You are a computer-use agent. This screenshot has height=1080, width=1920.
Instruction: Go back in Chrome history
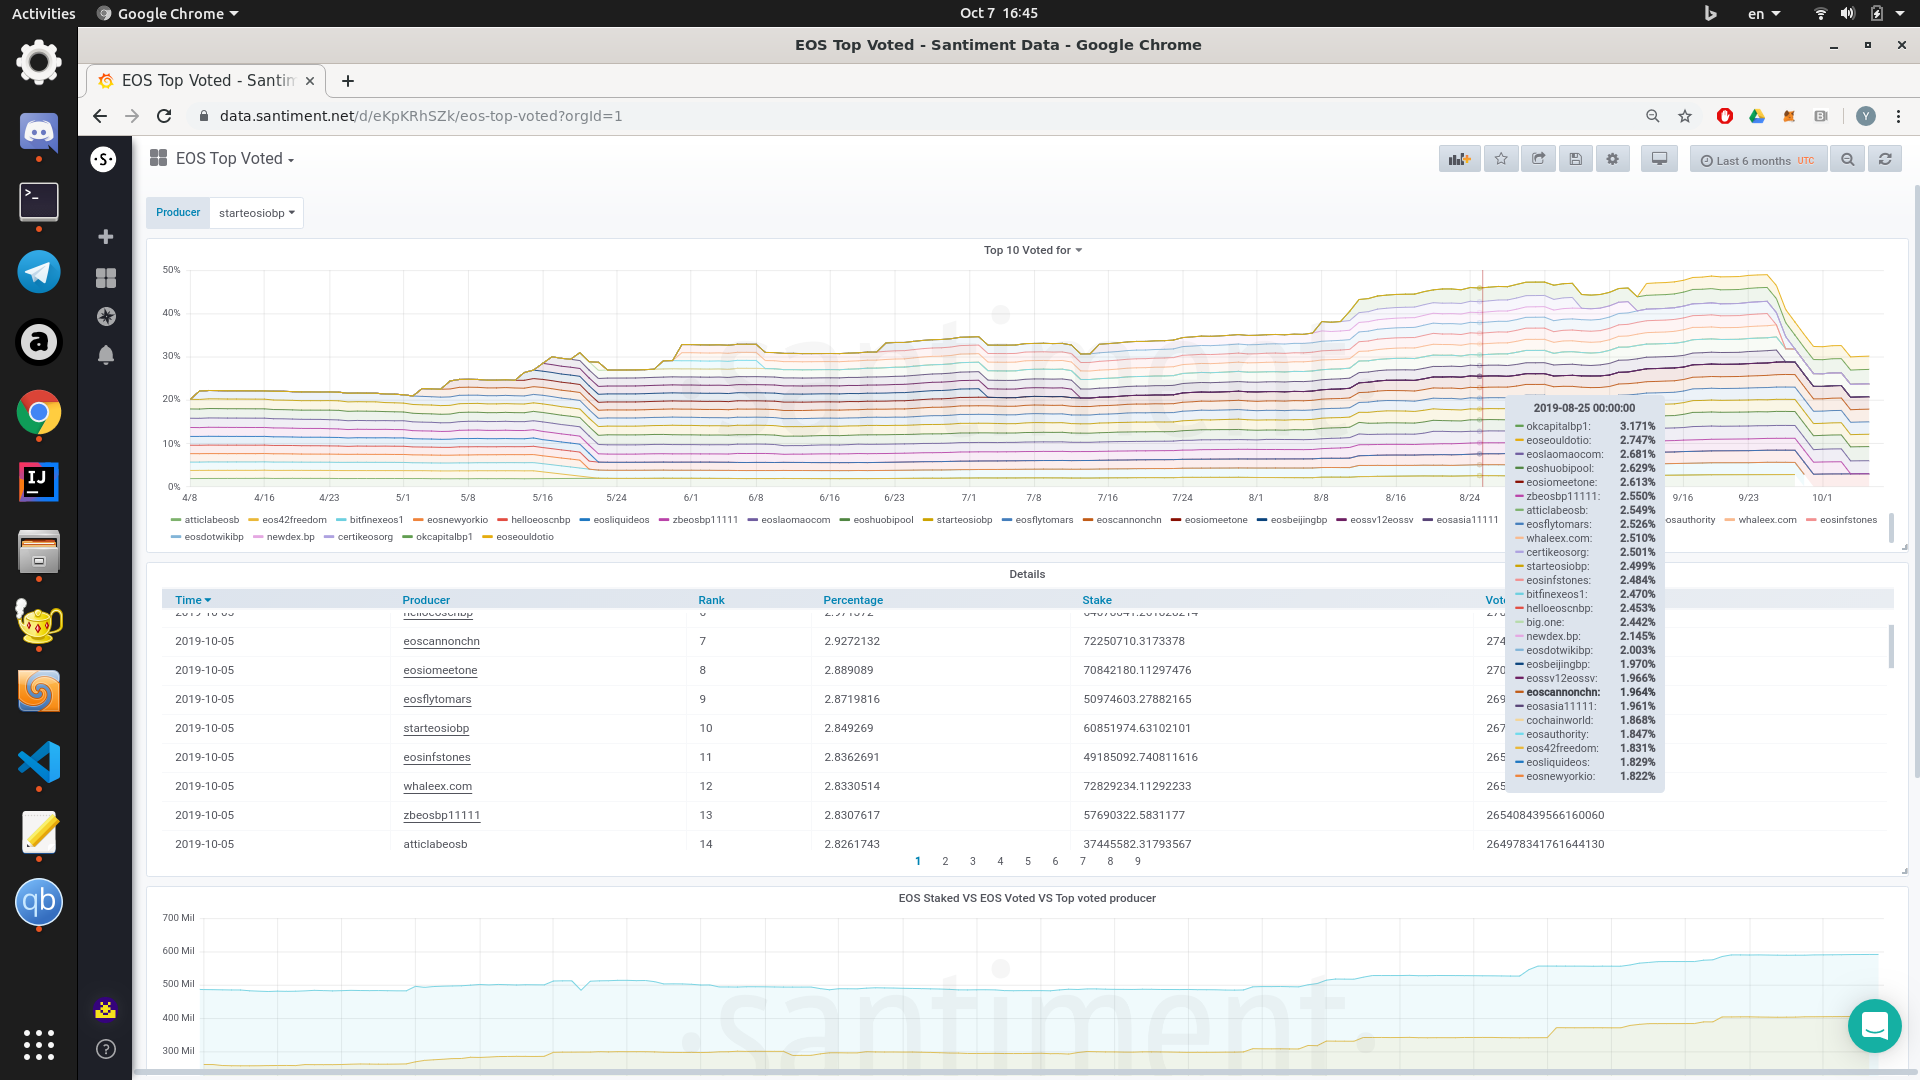[100, 116]
